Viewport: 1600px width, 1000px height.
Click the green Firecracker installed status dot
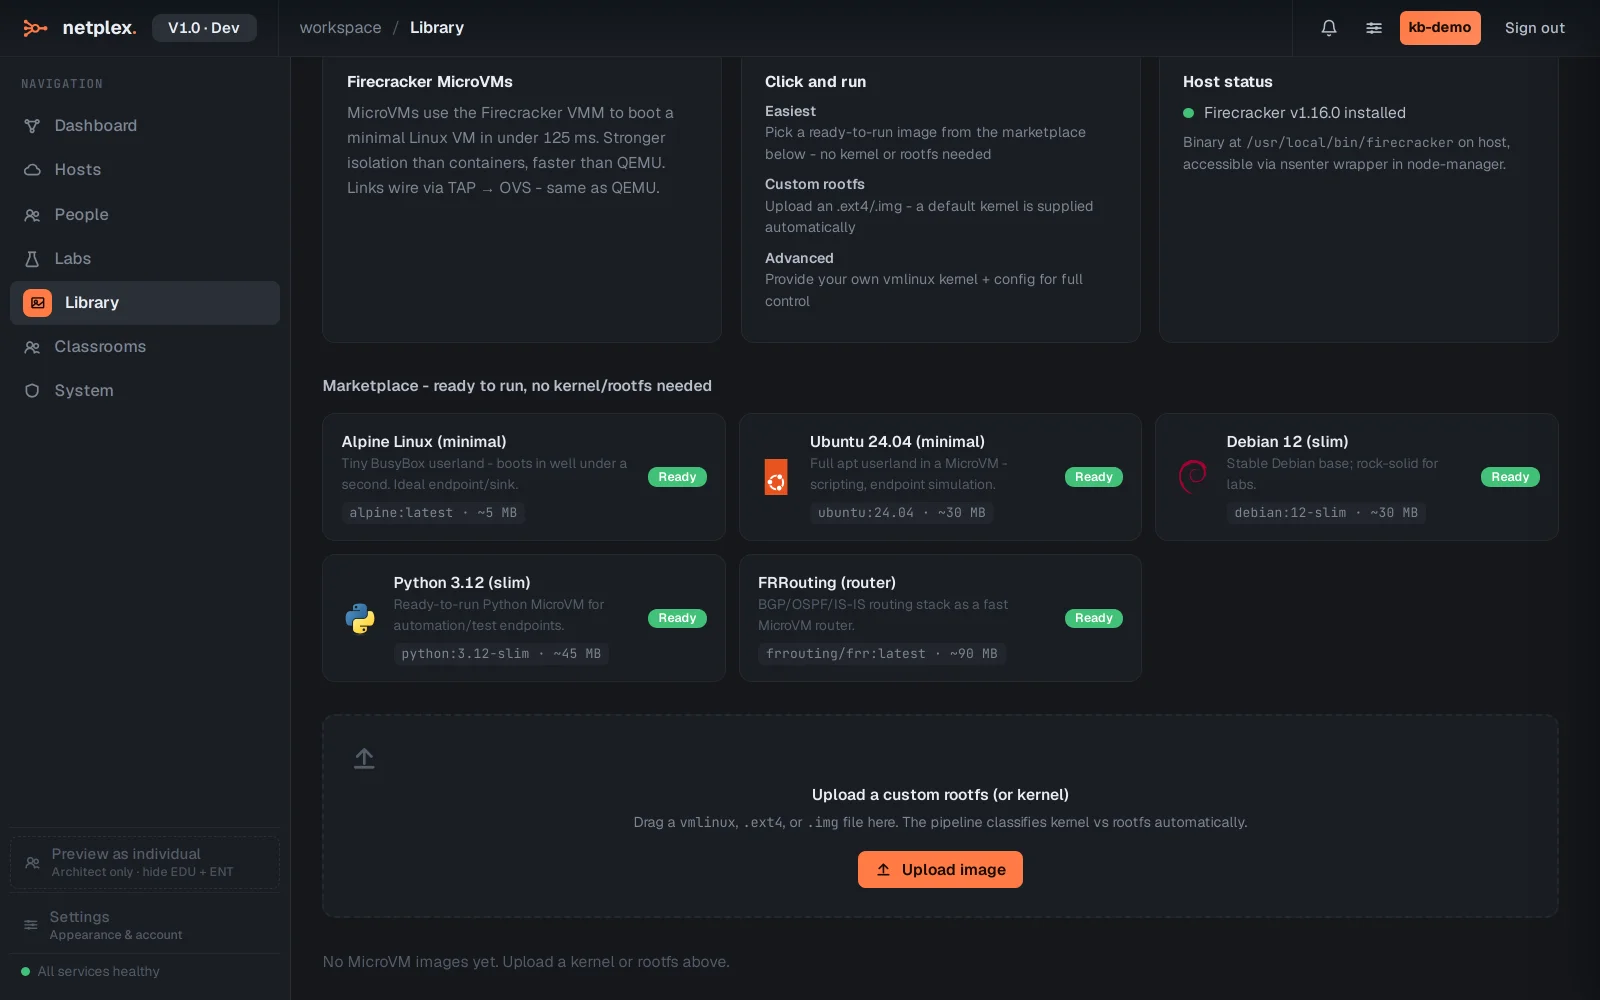tap(1188, 113)
